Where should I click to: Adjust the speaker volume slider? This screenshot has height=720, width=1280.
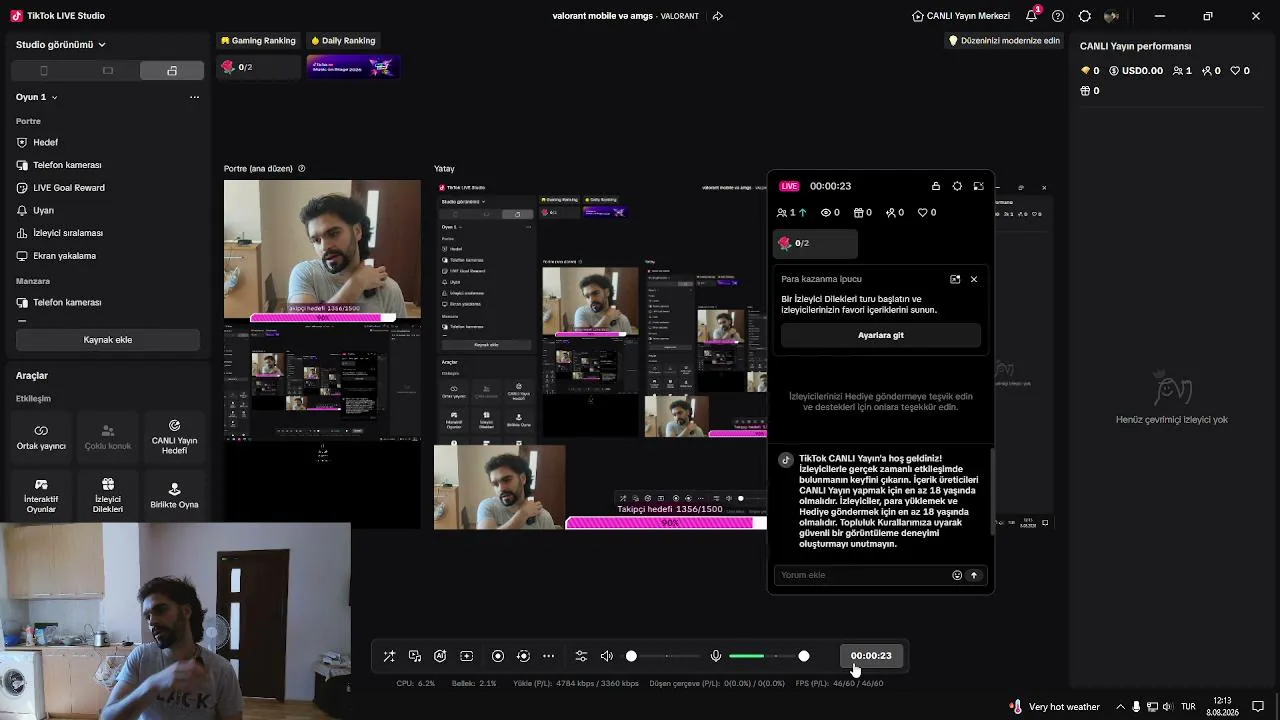pyautogui.click(x=664, y=656)
